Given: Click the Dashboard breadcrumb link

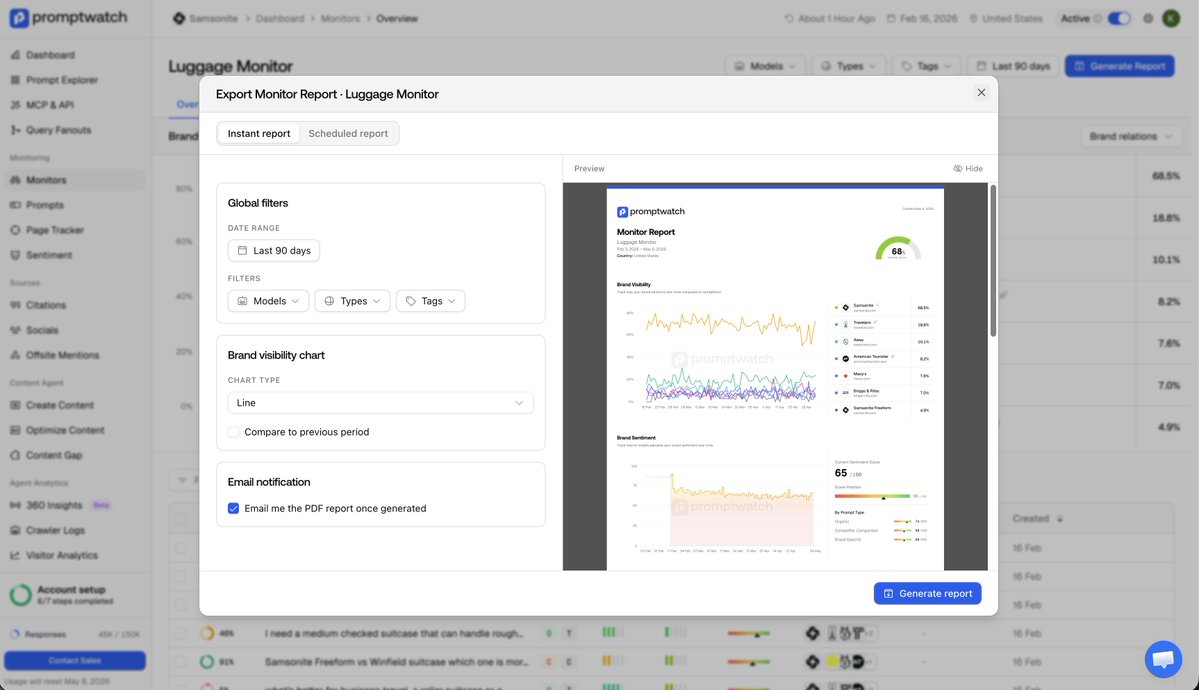Looking at the screenshot, I should tap(280, 18).
